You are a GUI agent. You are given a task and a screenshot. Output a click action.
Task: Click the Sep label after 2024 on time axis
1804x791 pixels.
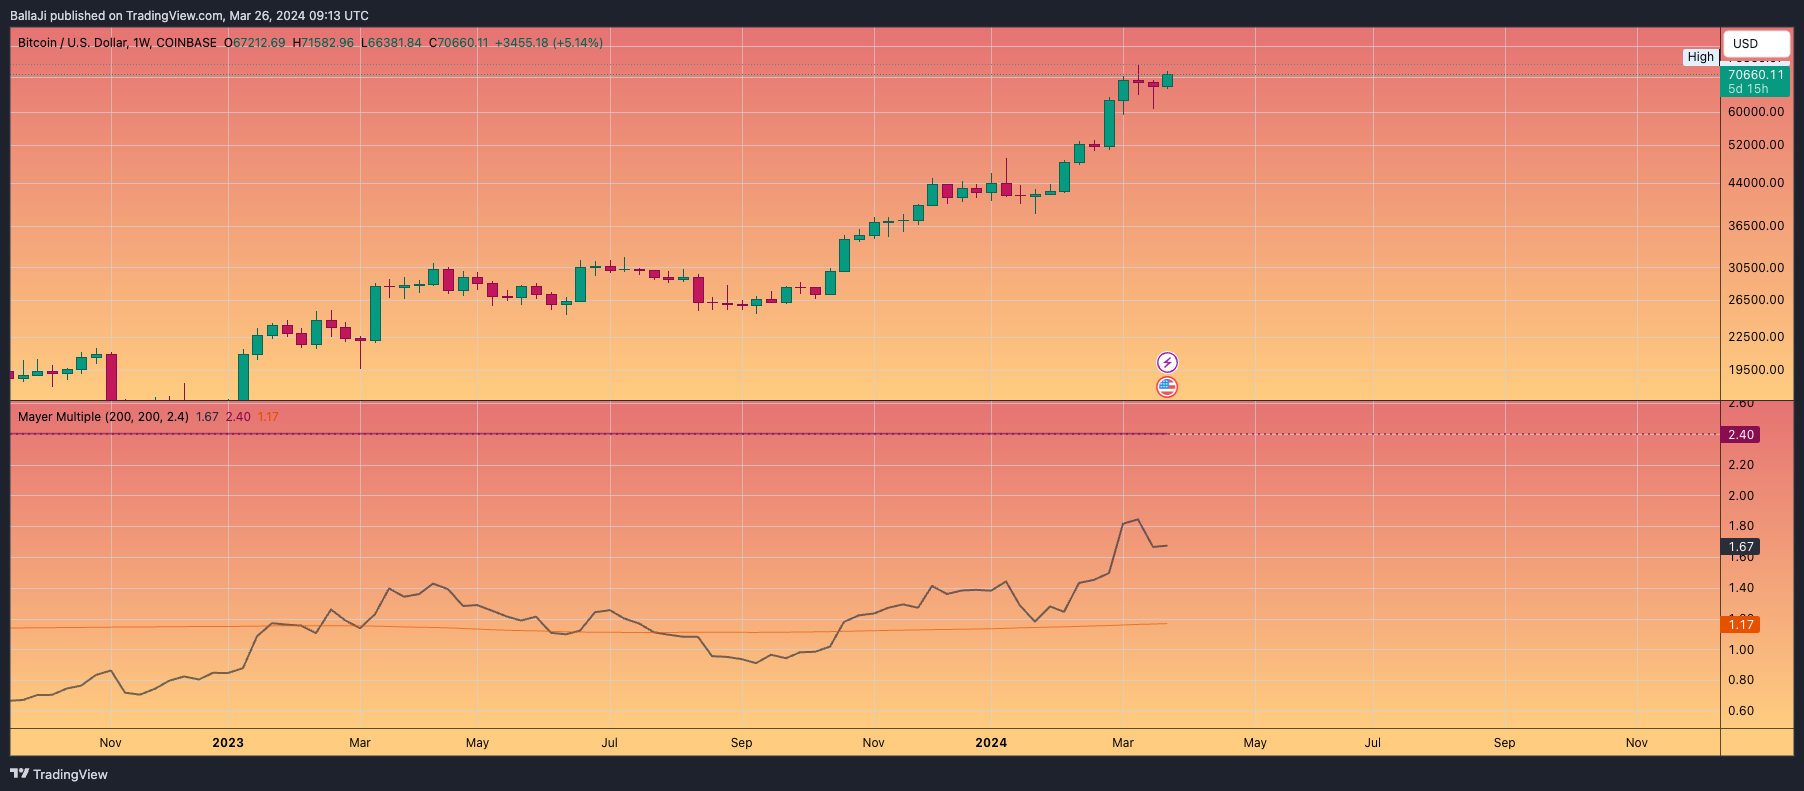[x=1504, y=742]
